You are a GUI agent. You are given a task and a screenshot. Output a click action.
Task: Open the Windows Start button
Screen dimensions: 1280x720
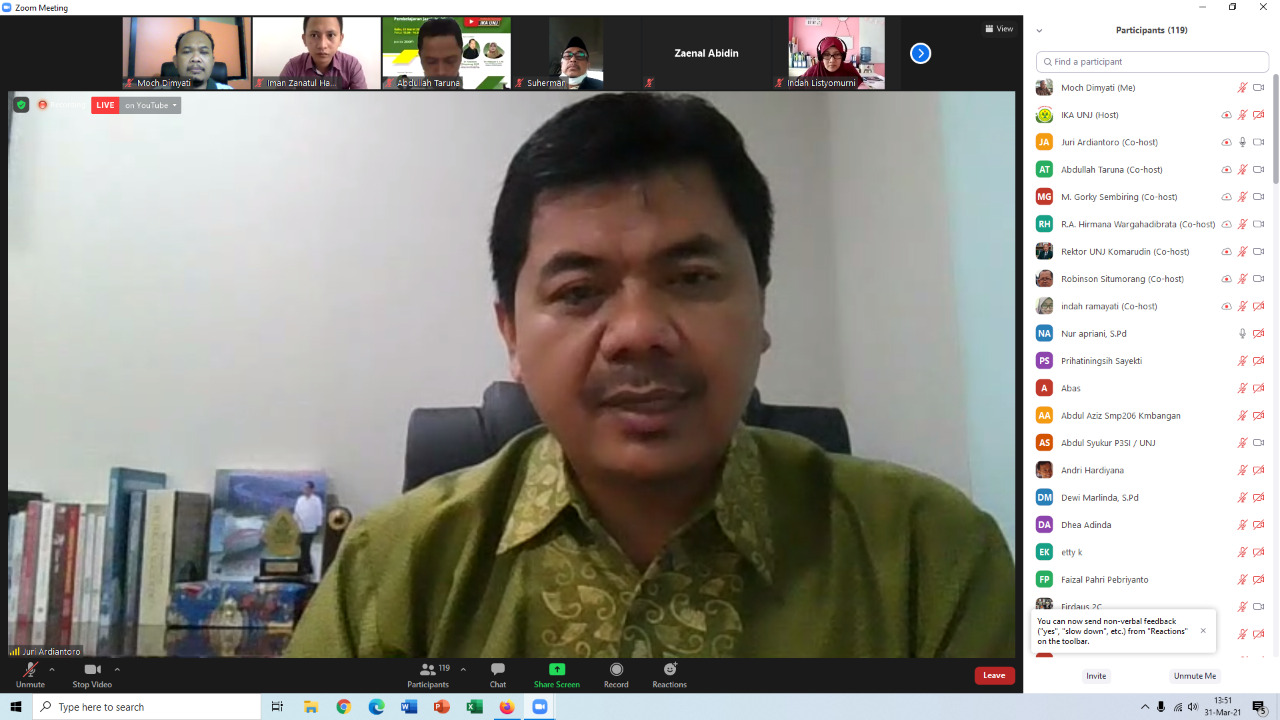pyautogui.click(x=16, y=707)
